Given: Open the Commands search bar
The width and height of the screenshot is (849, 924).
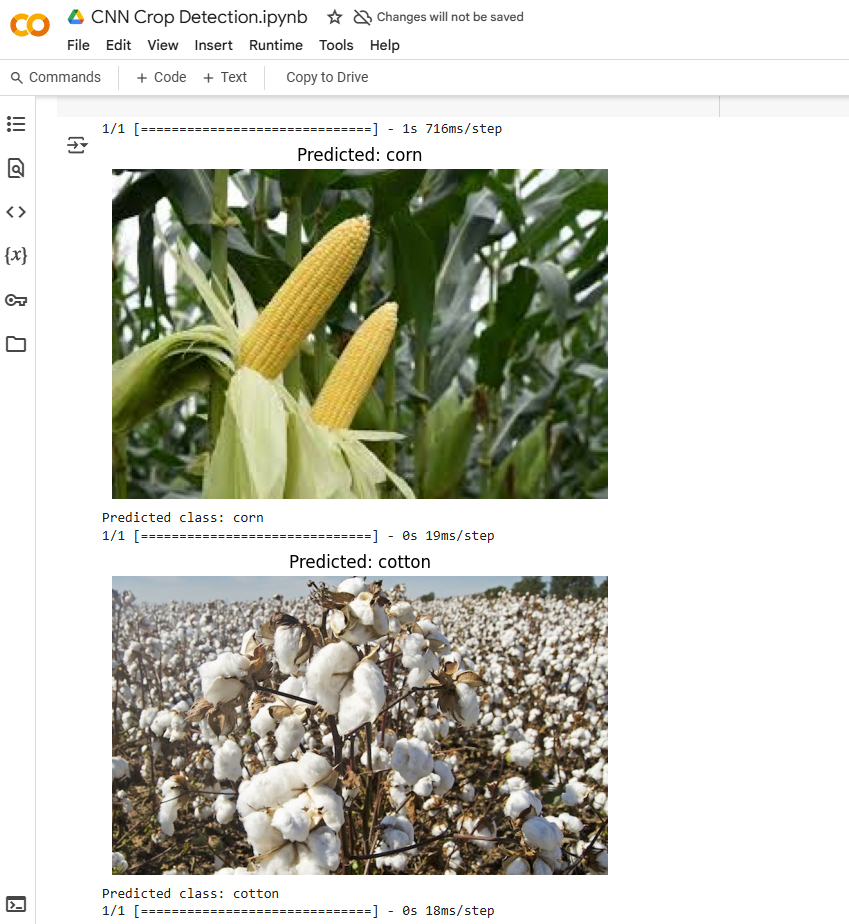Looking at the screenshot, I should click(56, 77).
